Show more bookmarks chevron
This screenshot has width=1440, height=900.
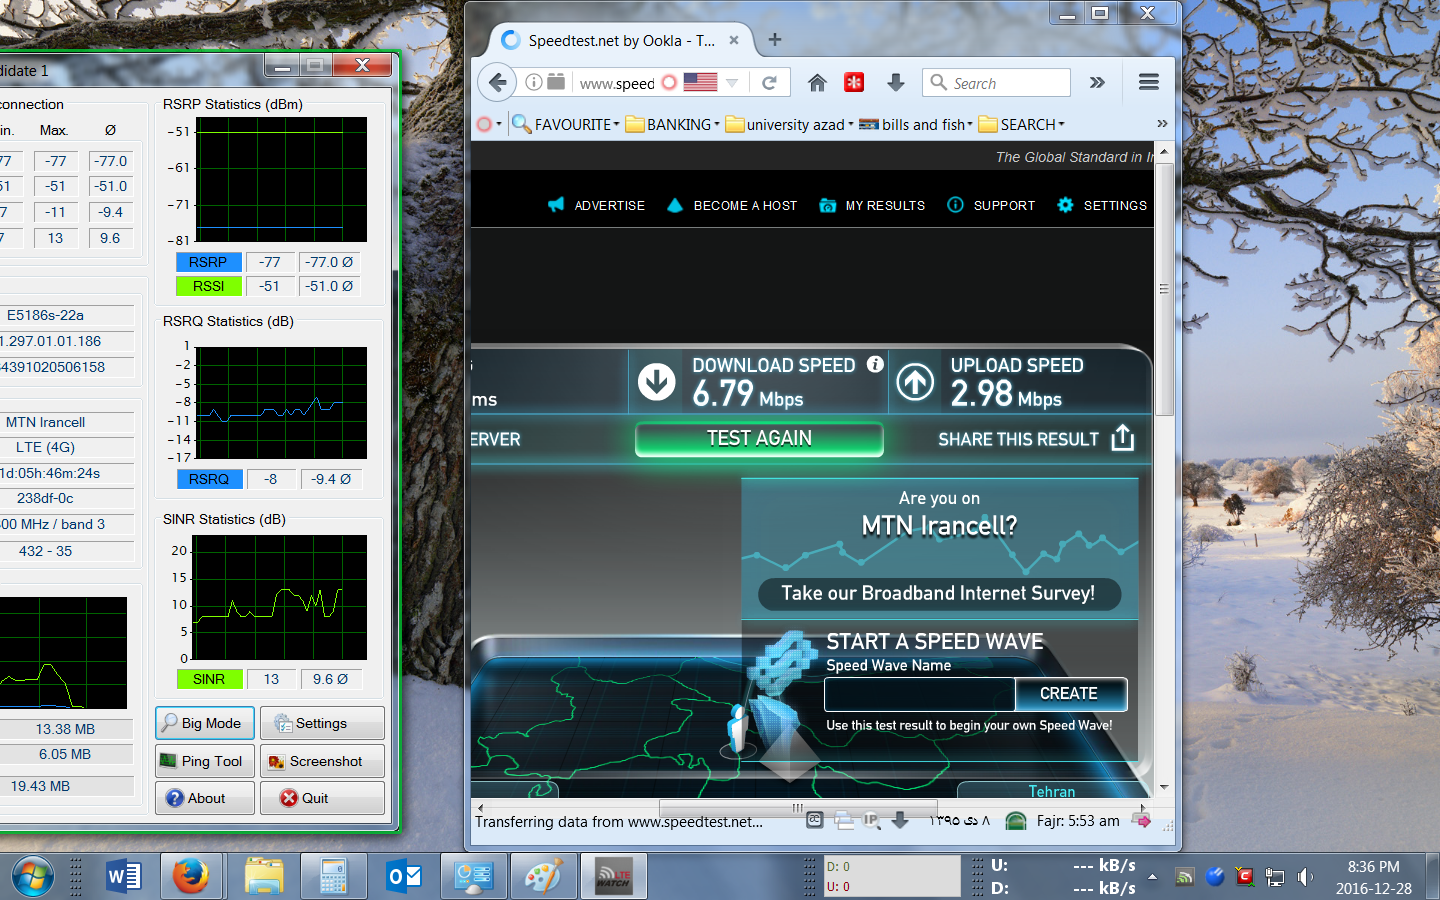tap(1162, 124)
